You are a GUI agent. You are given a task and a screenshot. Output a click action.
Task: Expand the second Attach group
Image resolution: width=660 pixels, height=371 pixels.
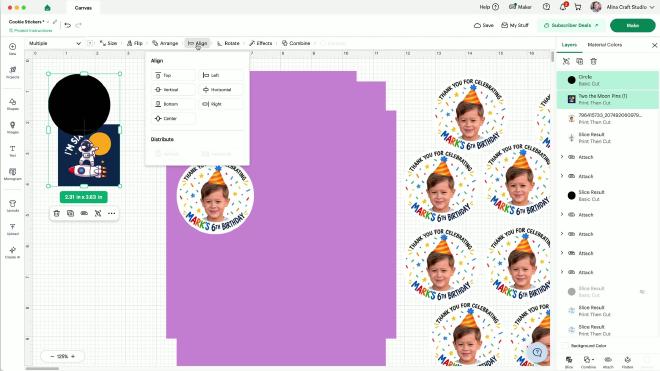coord(562,176)
